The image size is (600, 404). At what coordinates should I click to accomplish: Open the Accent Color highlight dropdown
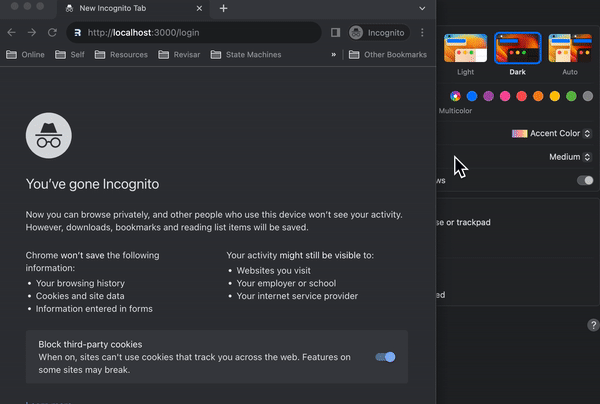[x=551, y=134]
